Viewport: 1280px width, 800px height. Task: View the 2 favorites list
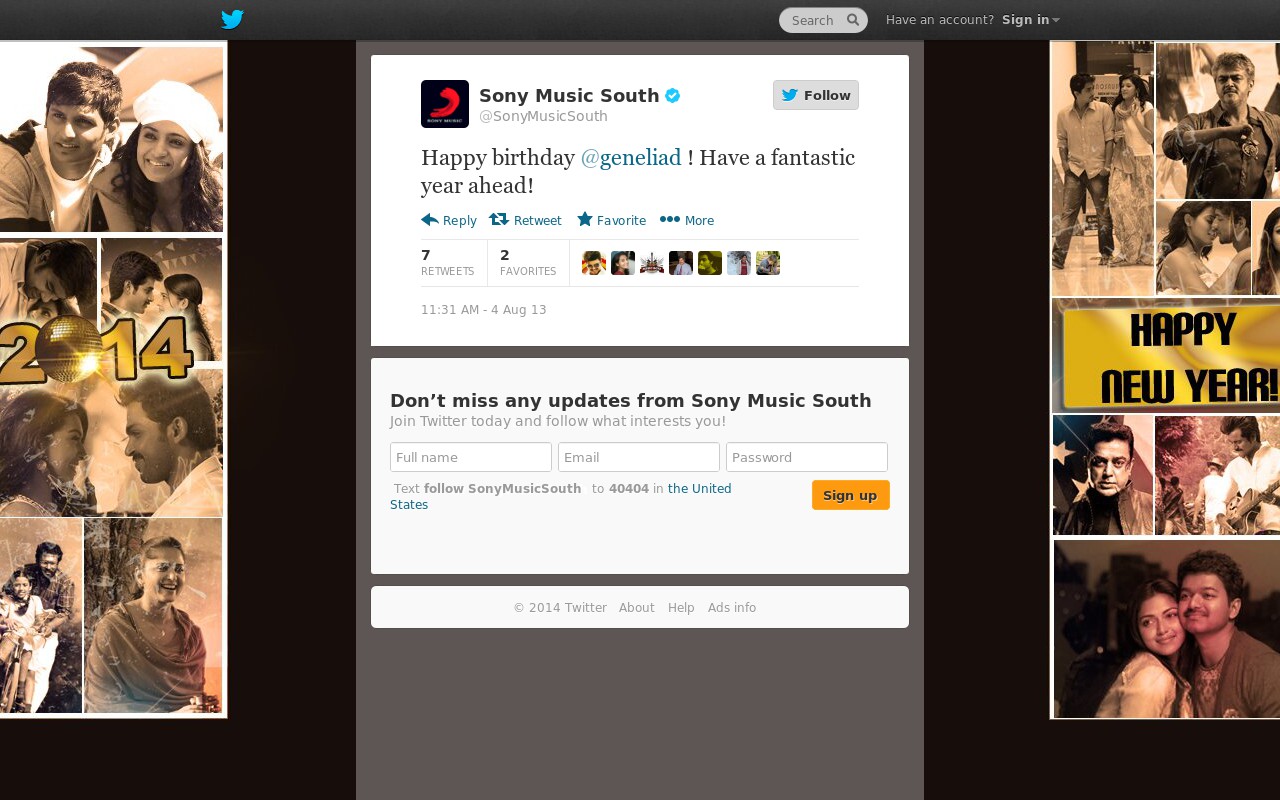[x=528, y=262]
